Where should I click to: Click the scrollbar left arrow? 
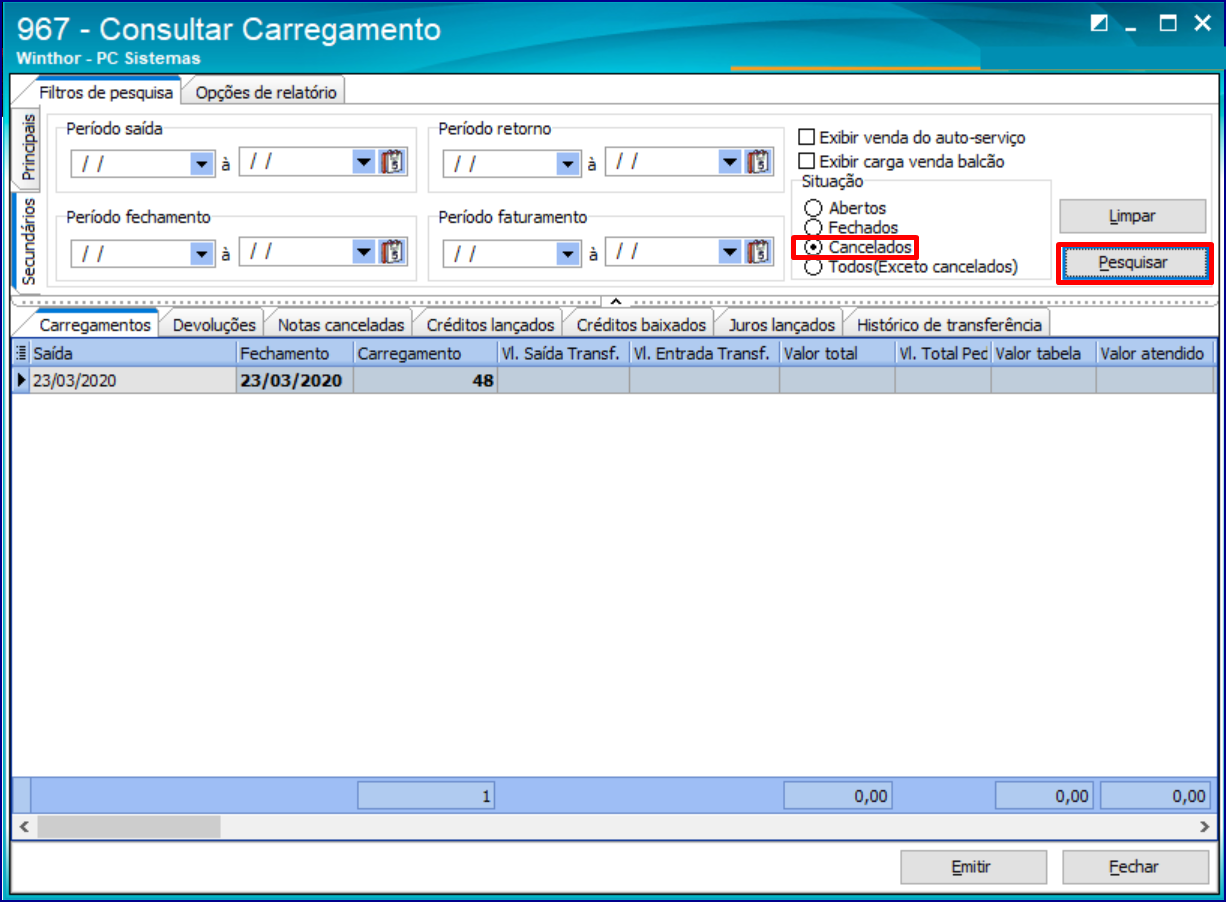(24, 826)
